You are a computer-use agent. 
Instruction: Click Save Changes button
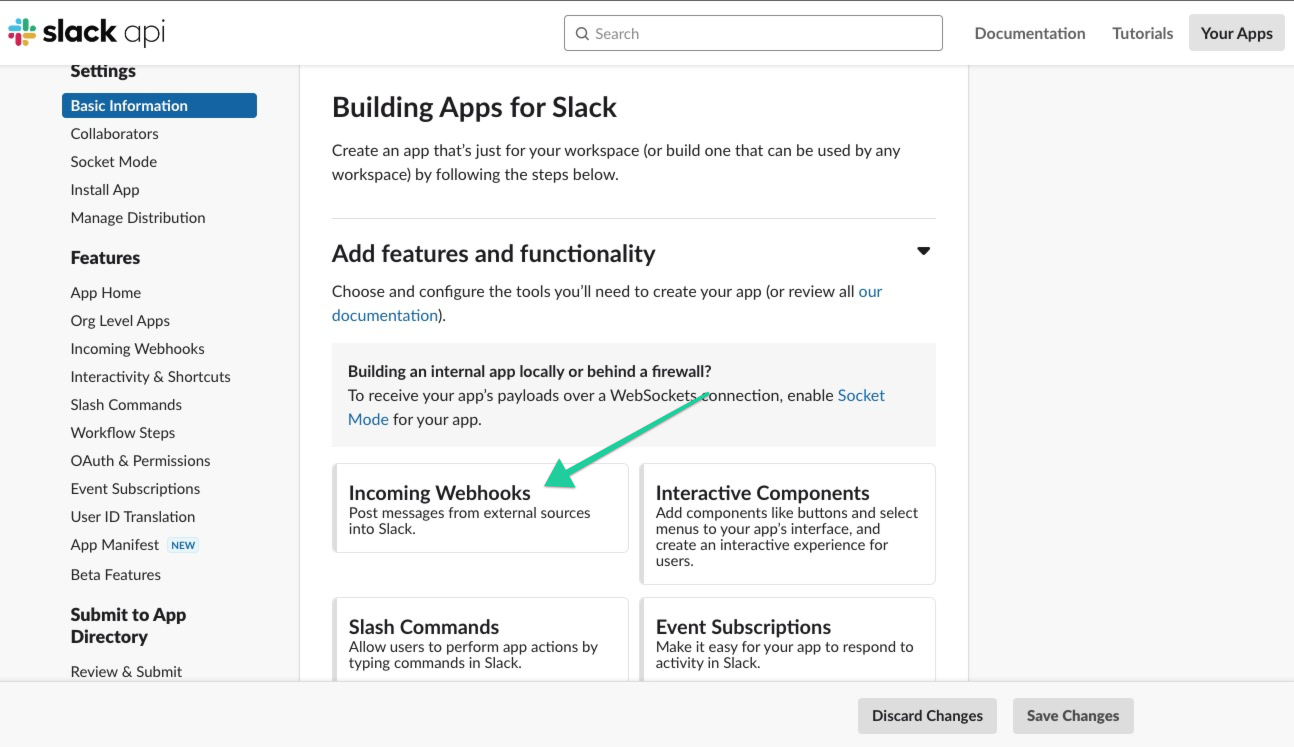(1073, 715)
